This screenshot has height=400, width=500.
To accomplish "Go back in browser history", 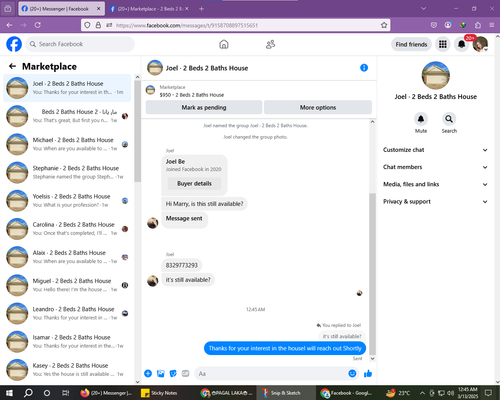I will (9, 25).
